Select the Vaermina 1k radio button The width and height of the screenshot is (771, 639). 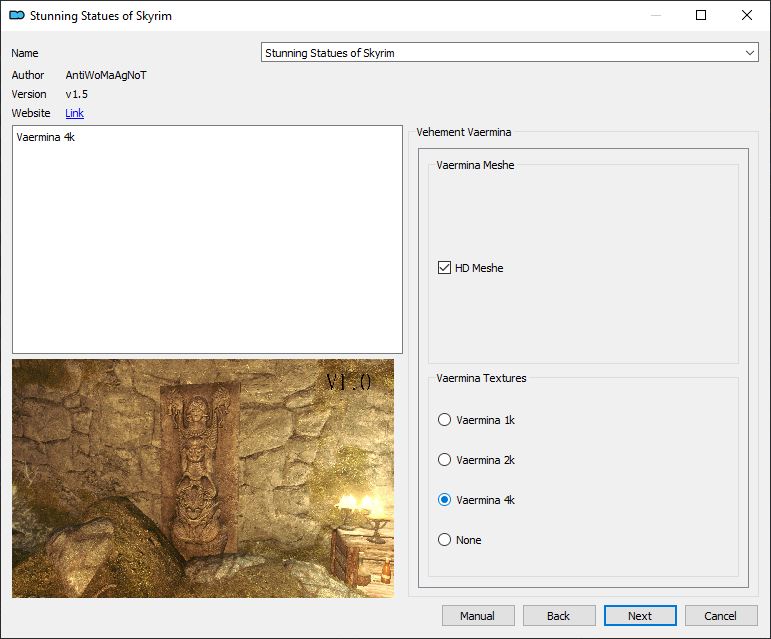444,419
